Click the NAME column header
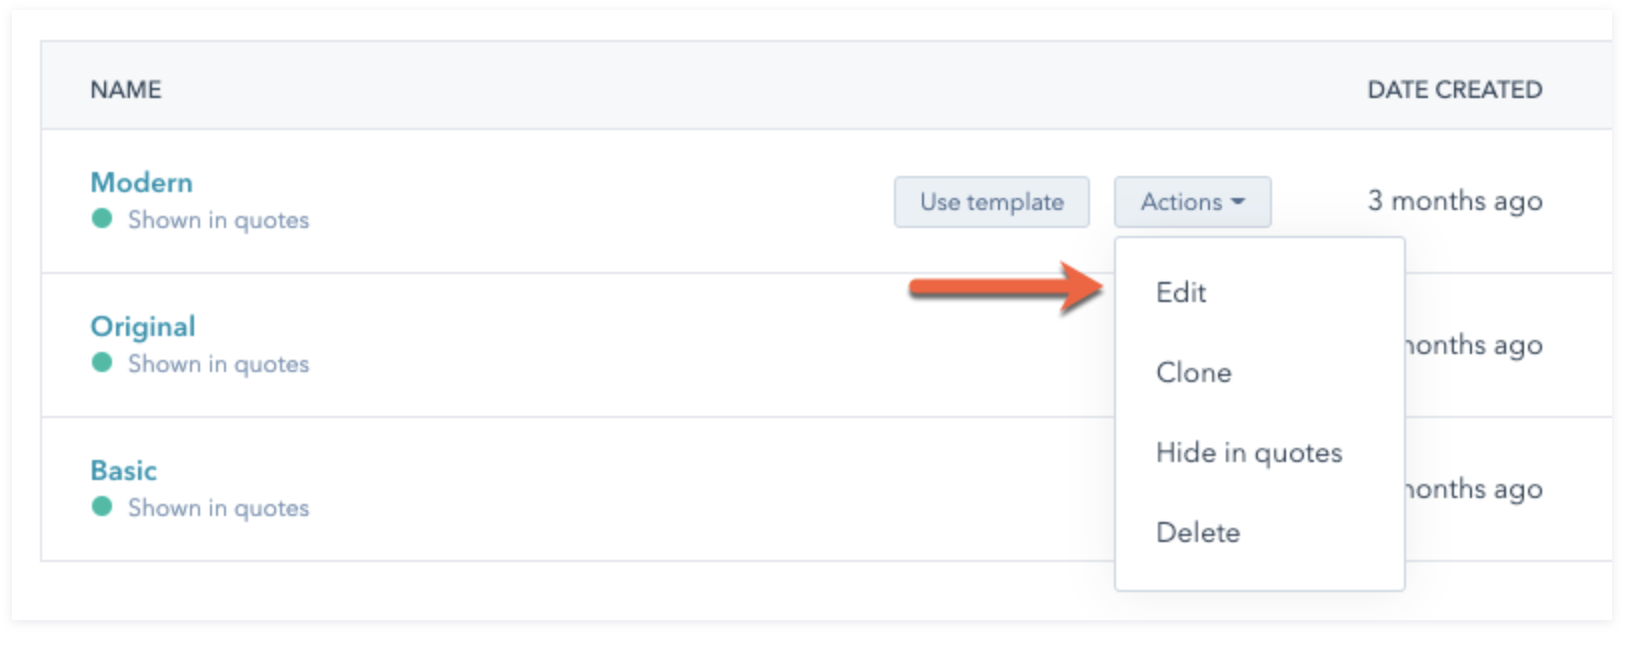 [126, 90]
